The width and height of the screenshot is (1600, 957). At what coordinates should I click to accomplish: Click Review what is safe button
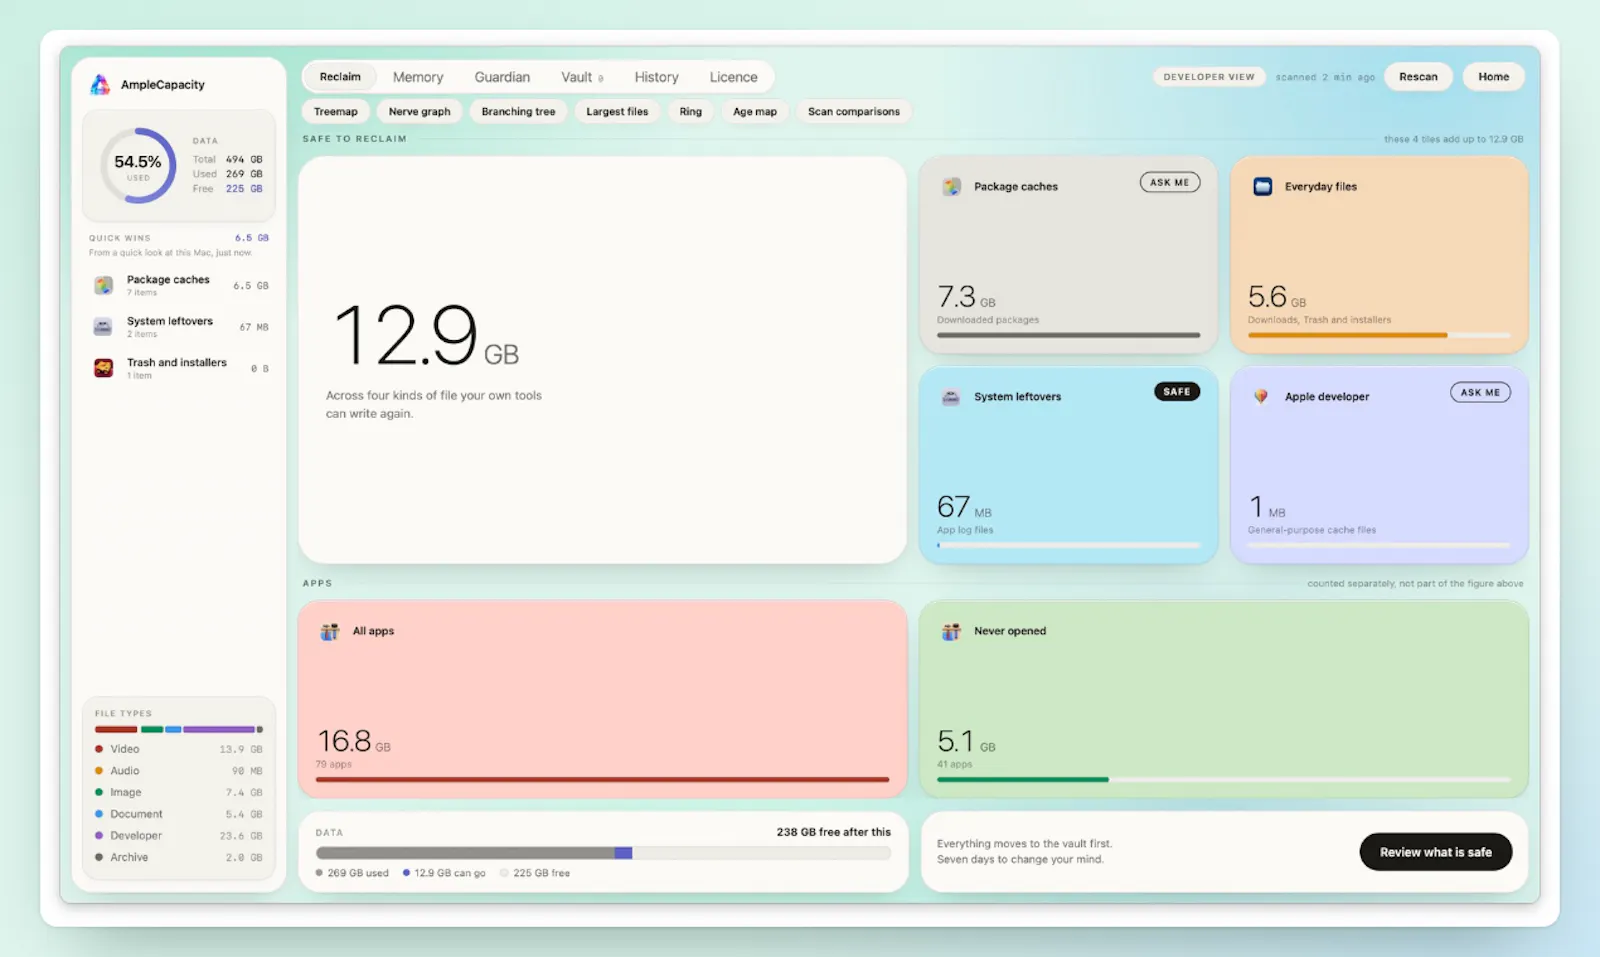click(1436, 852)
